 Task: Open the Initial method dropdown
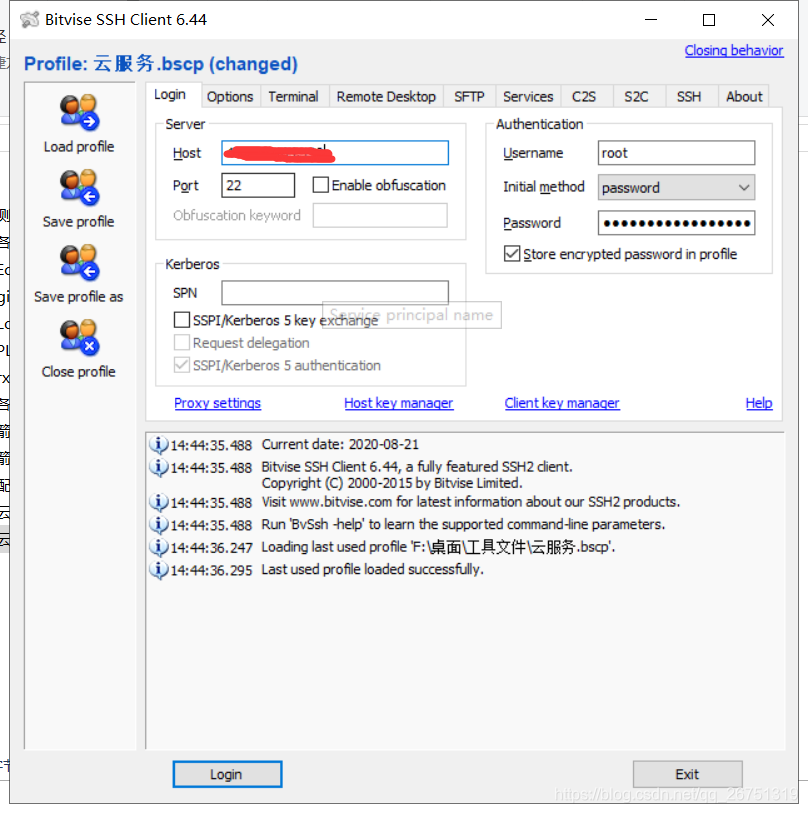click(x=676, y=187)
